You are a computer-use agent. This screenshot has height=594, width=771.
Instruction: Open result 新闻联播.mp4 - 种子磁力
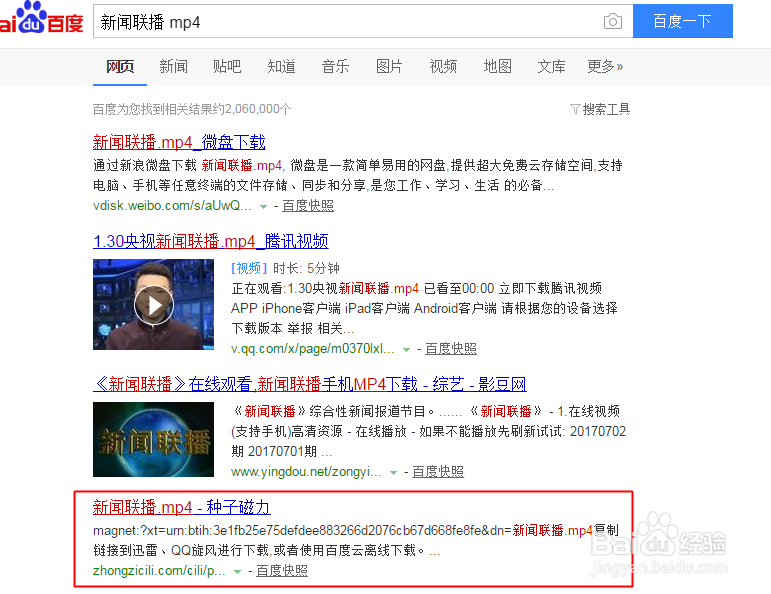click(x=181, y=507)
